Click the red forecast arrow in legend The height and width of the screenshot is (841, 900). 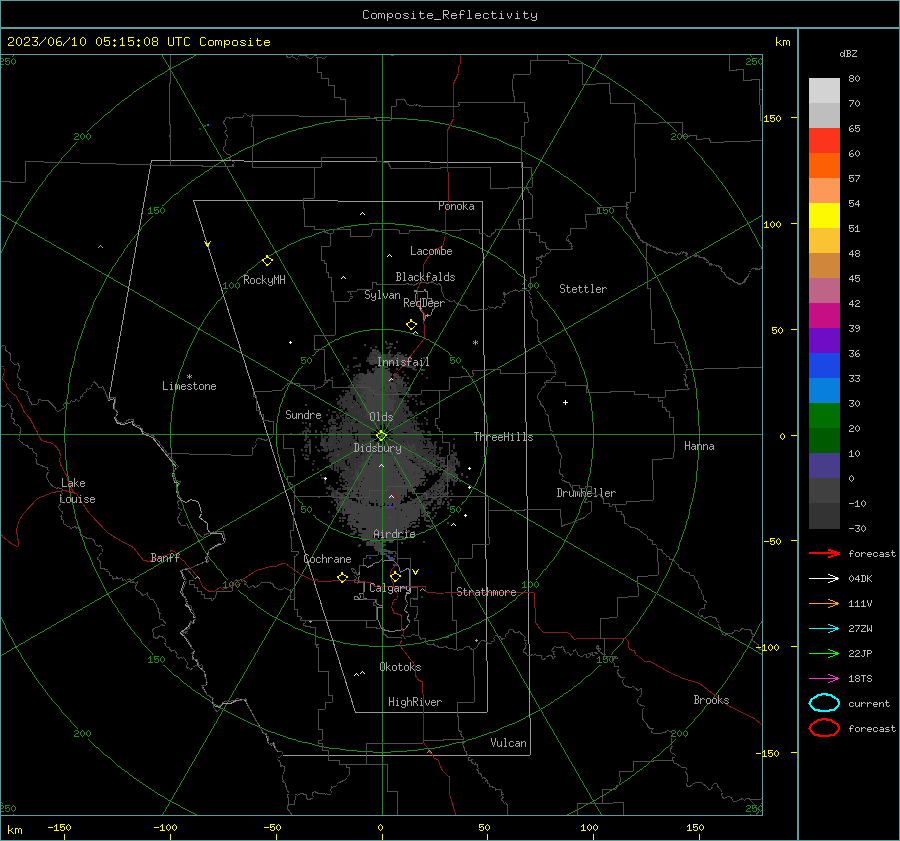(824, 553)
